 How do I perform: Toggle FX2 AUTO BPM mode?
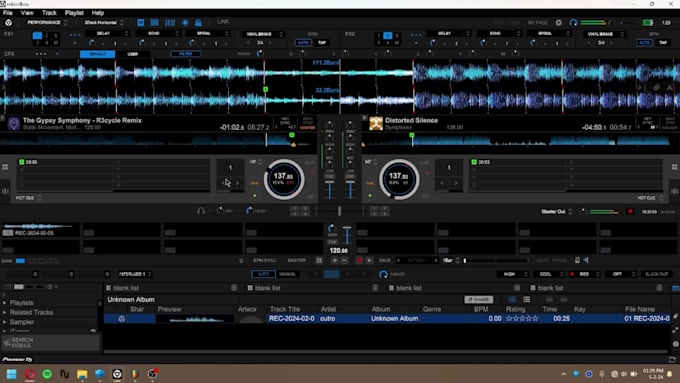pos(644,43)
